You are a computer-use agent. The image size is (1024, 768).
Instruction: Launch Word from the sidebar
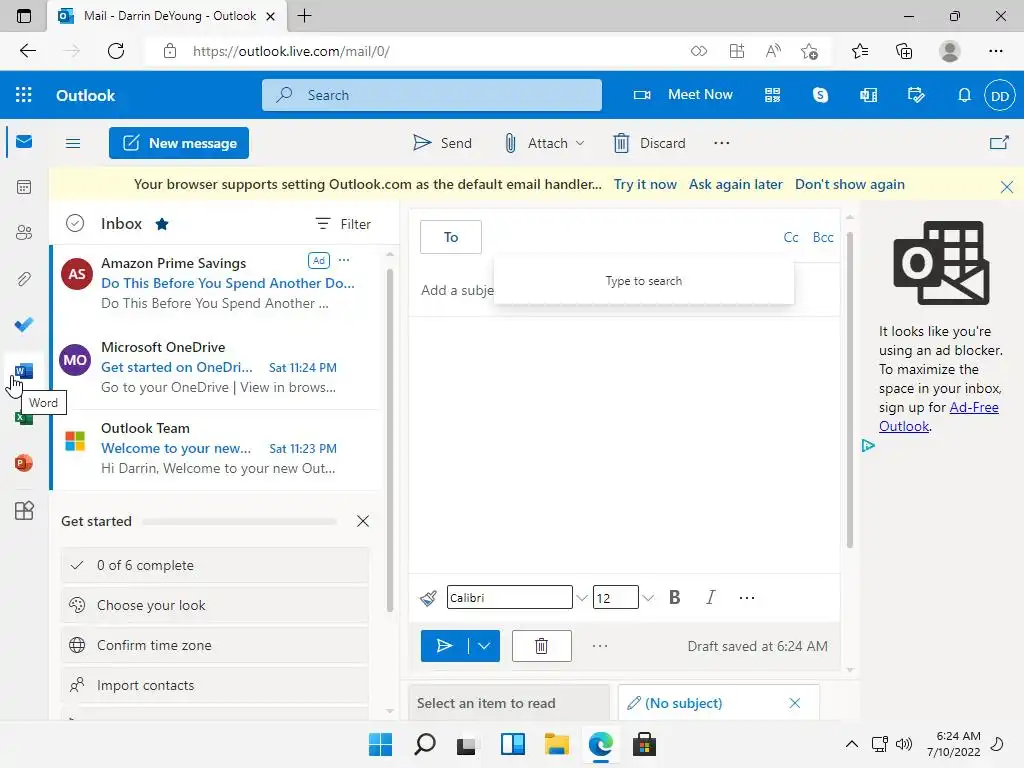point(24,371)
